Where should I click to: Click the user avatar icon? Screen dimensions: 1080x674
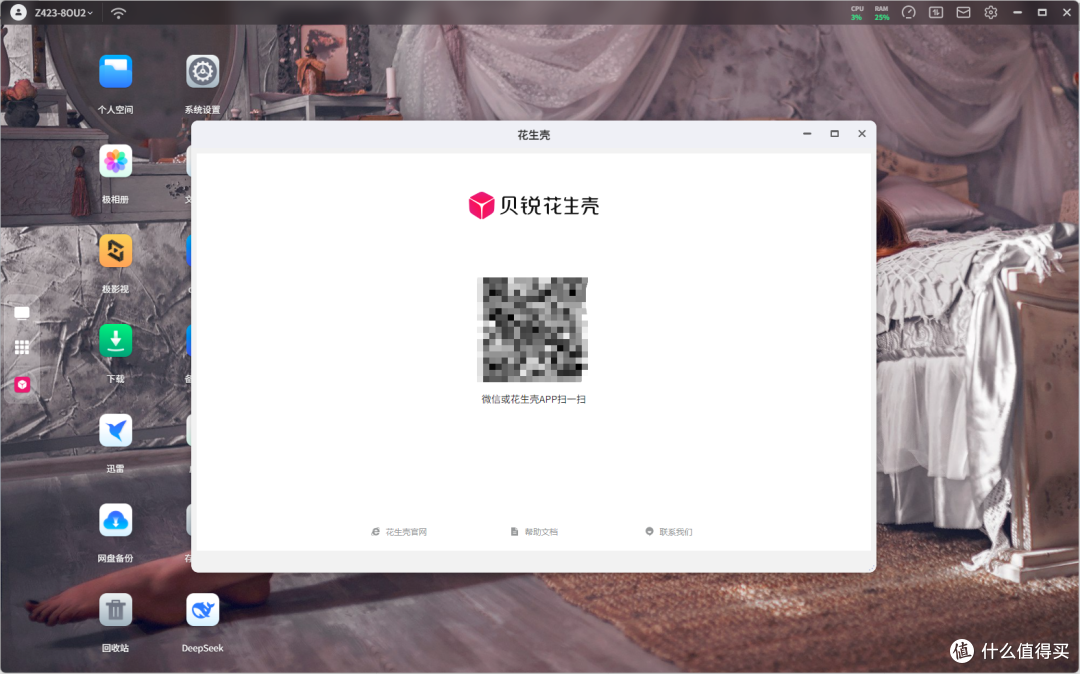pyautogui.click(x=18, y=12)
